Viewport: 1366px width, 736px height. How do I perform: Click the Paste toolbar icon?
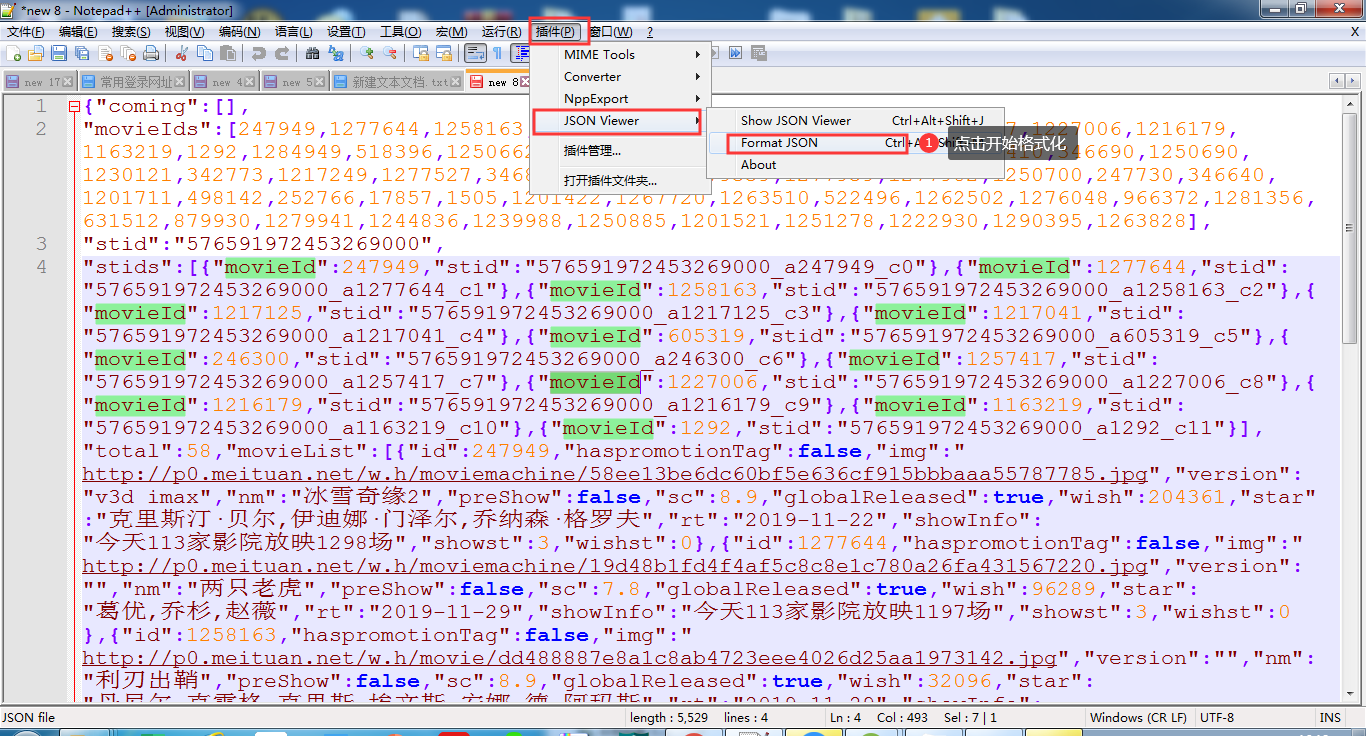click(227, 53)
